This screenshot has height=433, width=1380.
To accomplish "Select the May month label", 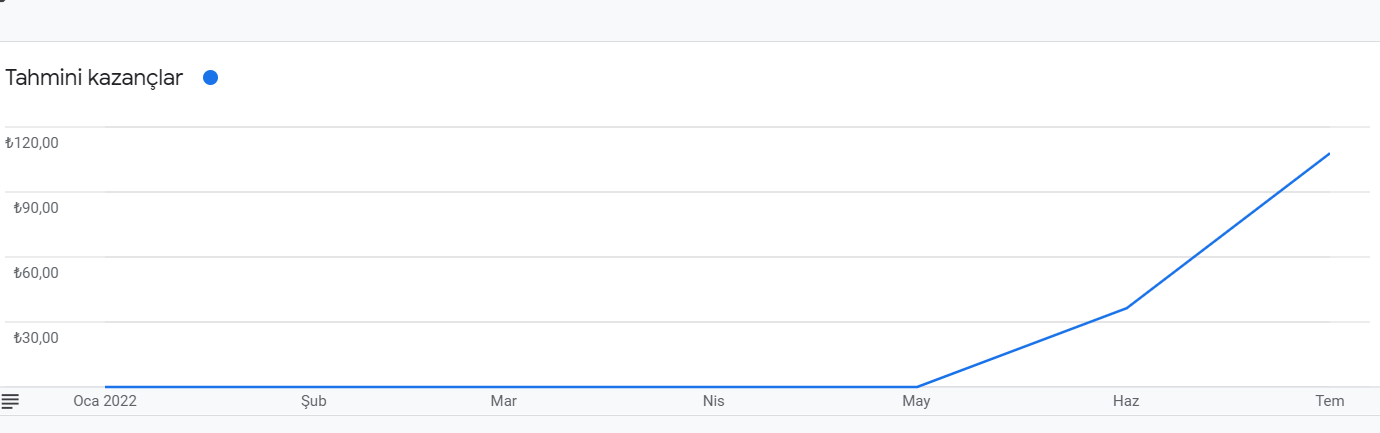I will [916, 401].
